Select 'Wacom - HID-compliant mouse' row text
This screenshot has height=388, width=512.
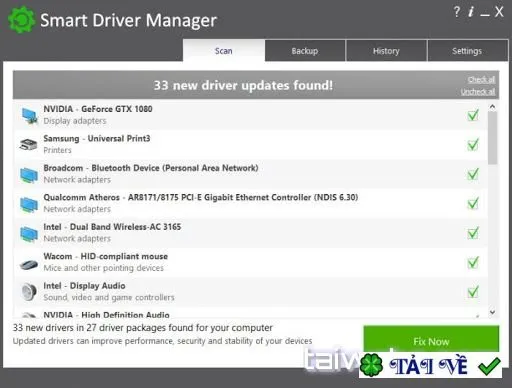(106, 256)
